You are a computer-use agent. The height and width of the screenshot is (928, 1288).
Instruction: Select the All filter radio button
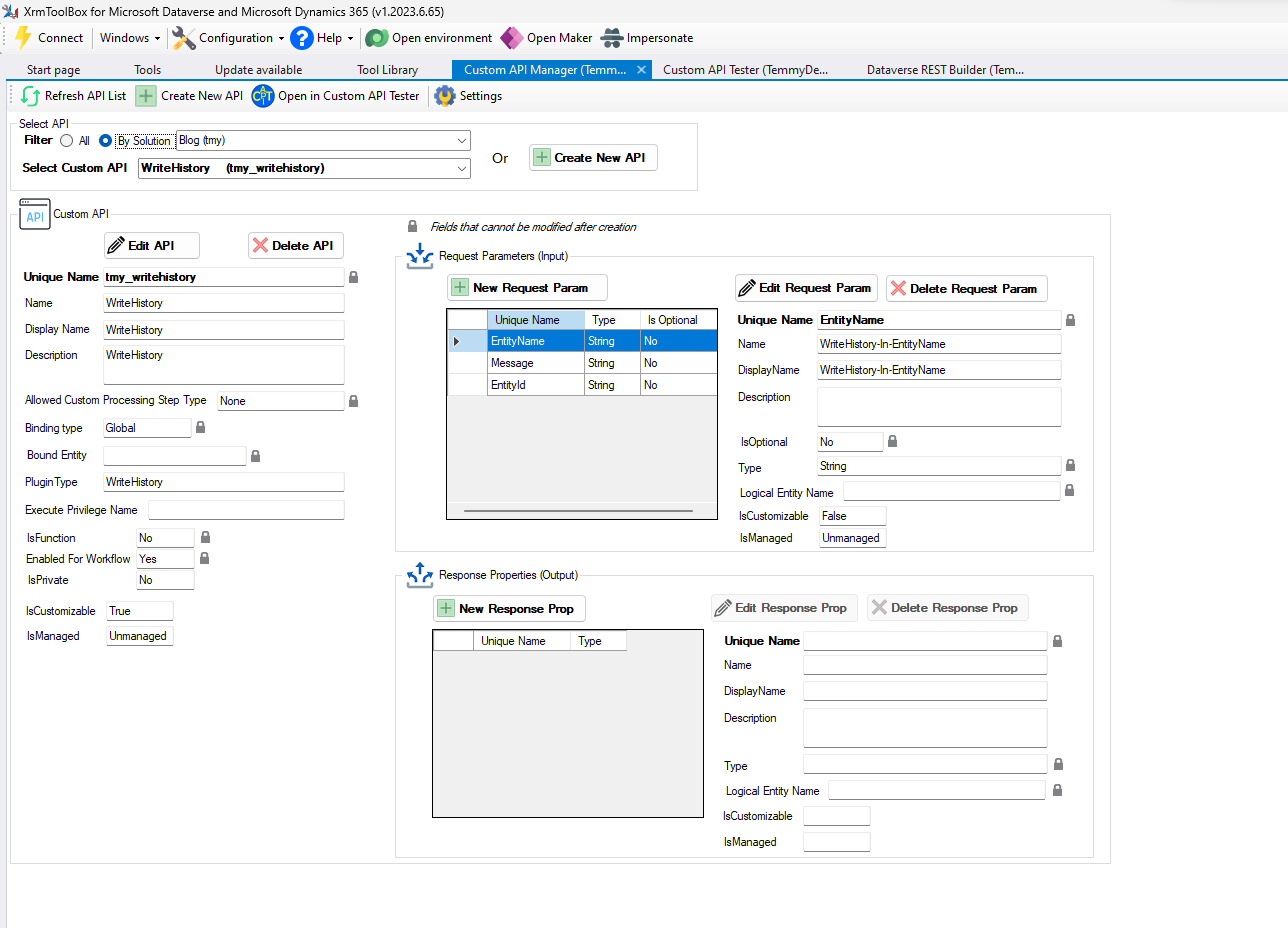(67, 141)
